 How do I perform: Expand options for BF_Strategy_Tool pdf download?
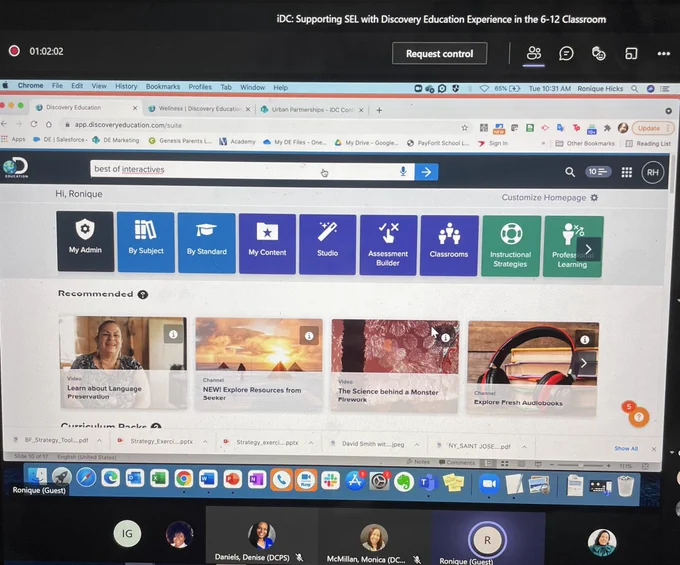tap(99, 440)
